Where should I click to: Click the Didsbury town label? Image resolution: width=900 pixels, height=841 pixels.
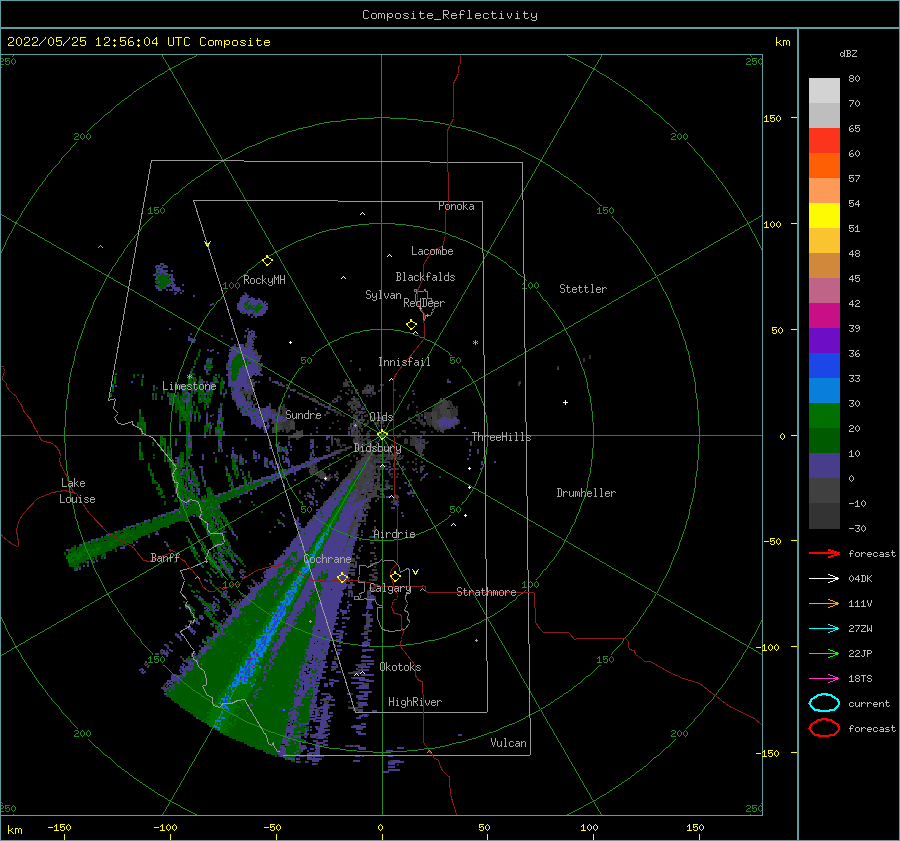pyautogui.click(x=377, y=448)
